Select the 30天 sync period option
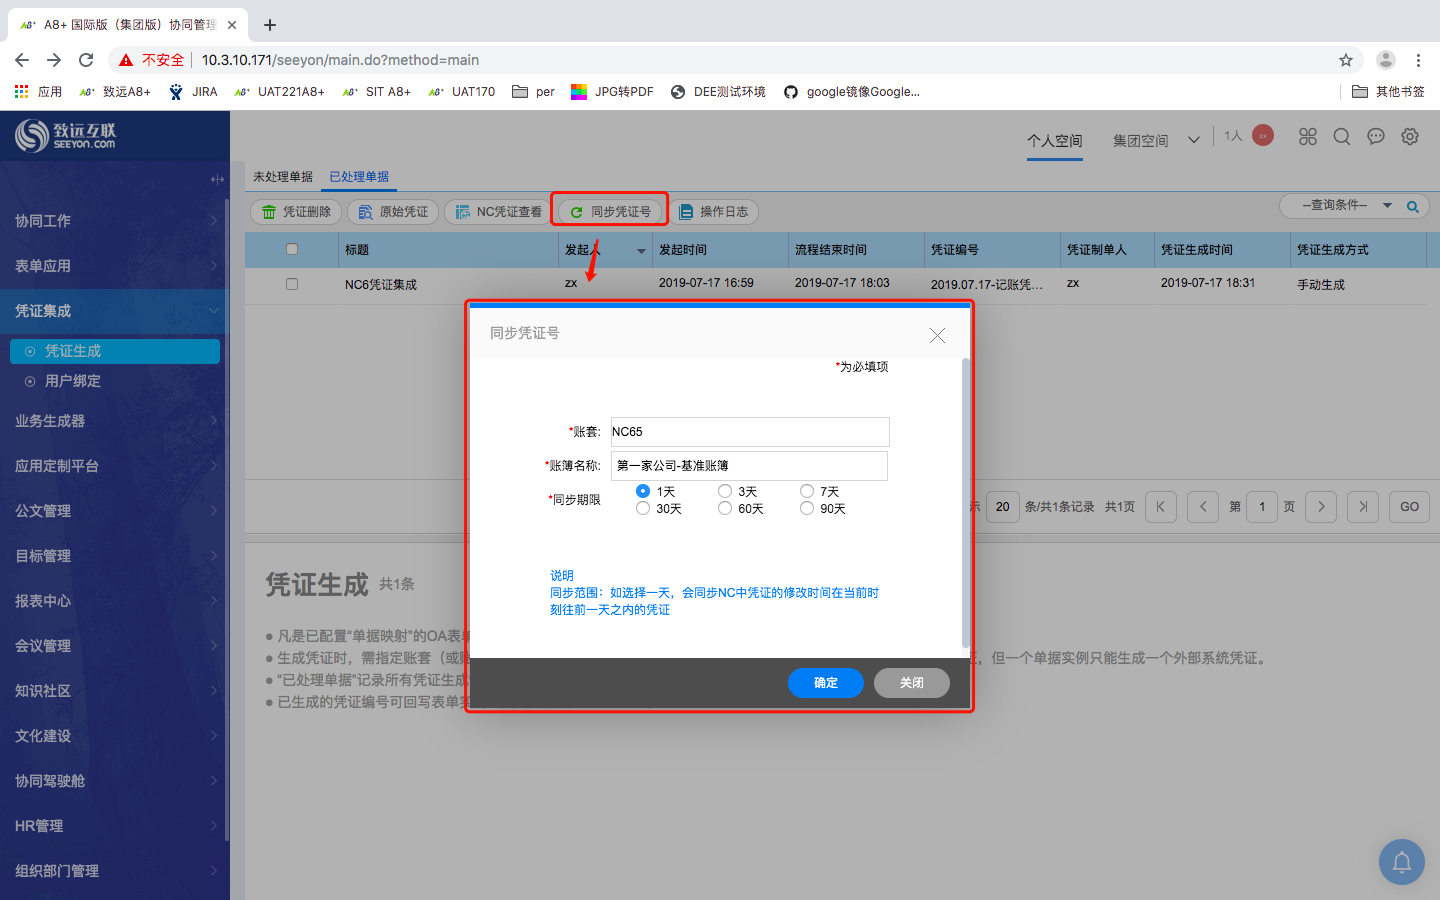The height and width of the screenshot is (900, 1440). (643, 508)
